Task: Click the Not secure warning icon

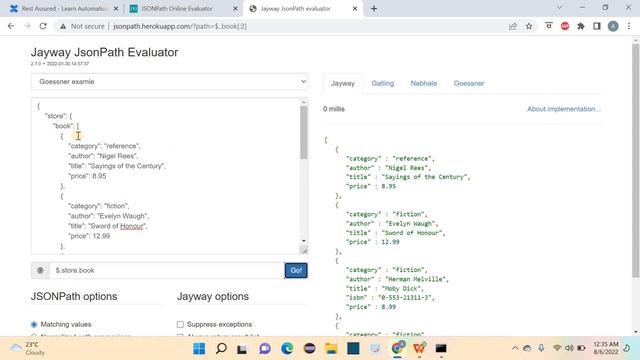Action: [x=63, y=26]
